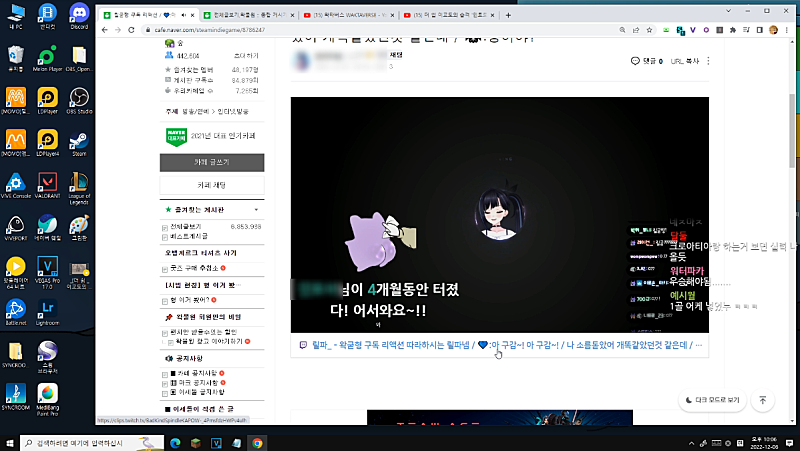Click the cafe chat button

pos(212,185)
